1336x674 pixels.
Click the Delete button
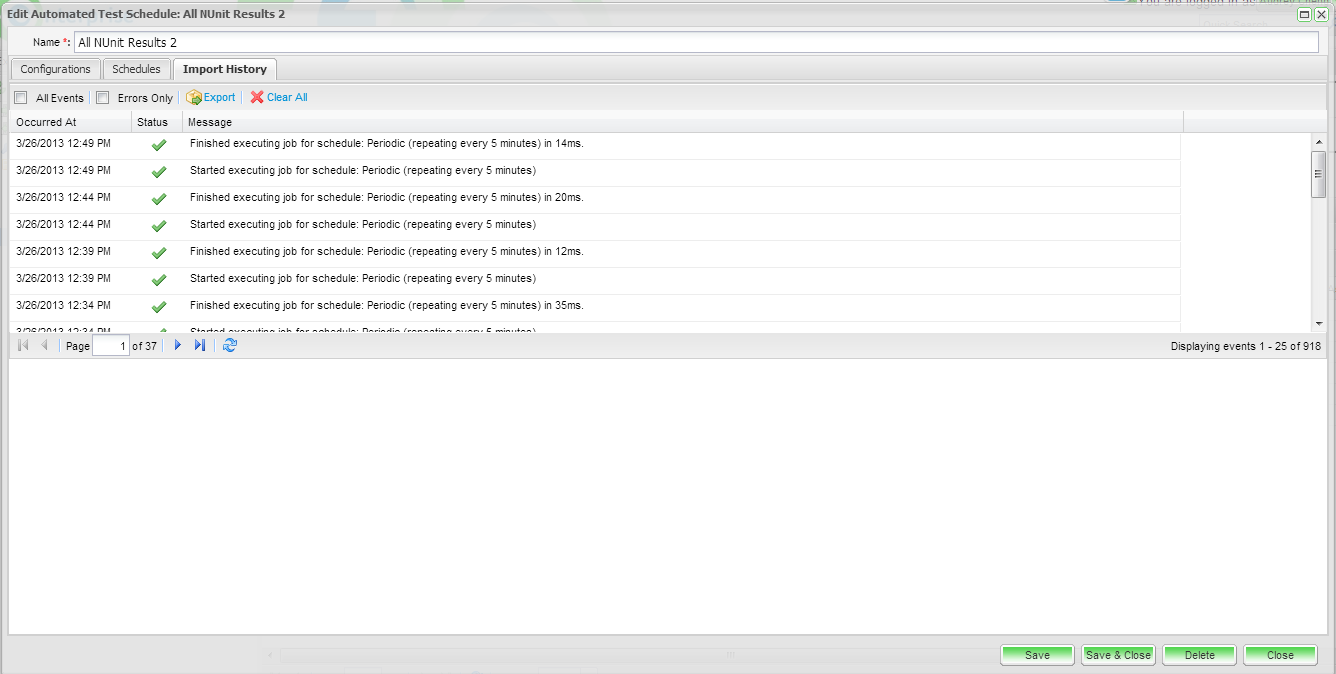click(1199, 655)
